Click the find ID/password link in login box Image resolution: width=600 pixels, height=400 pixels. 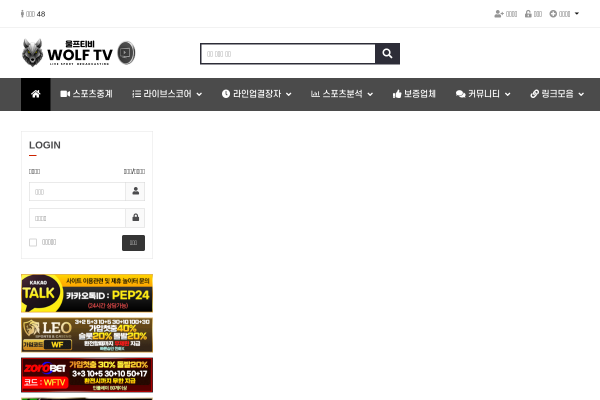point(134,171)
